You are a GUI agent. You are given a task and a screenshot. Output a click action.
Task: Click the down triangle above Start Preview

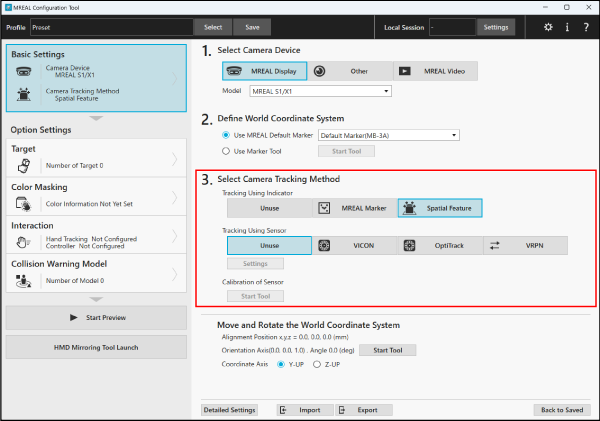click(x=96, y=299)
